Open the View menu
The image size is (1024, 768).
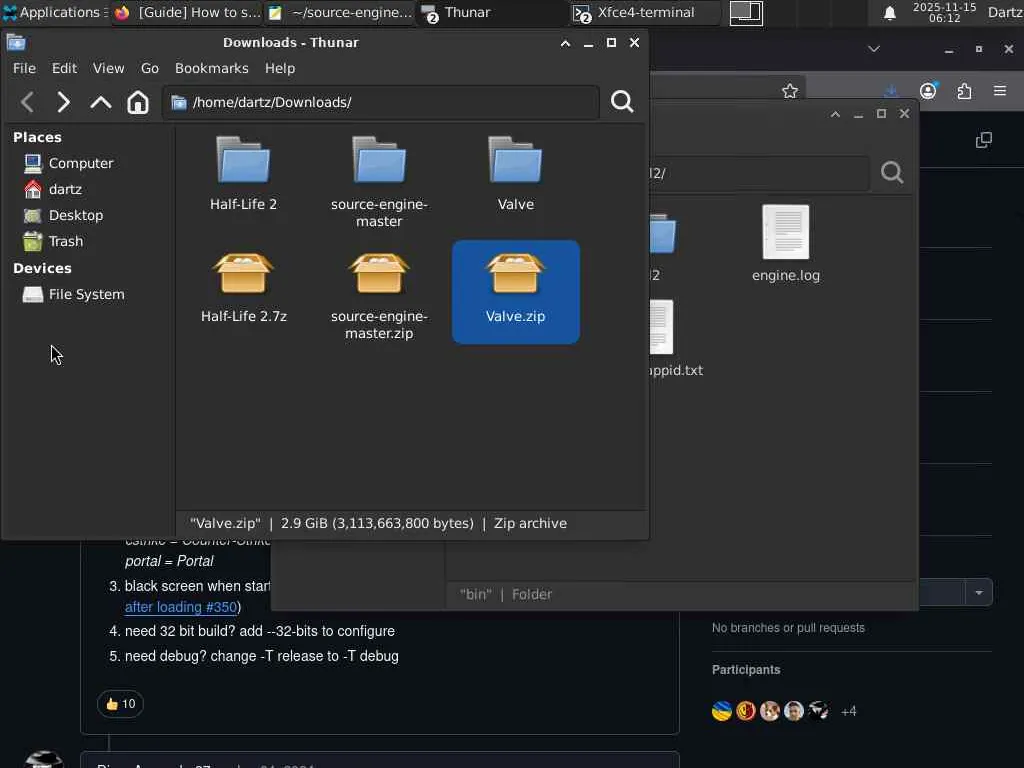(108, 68)
